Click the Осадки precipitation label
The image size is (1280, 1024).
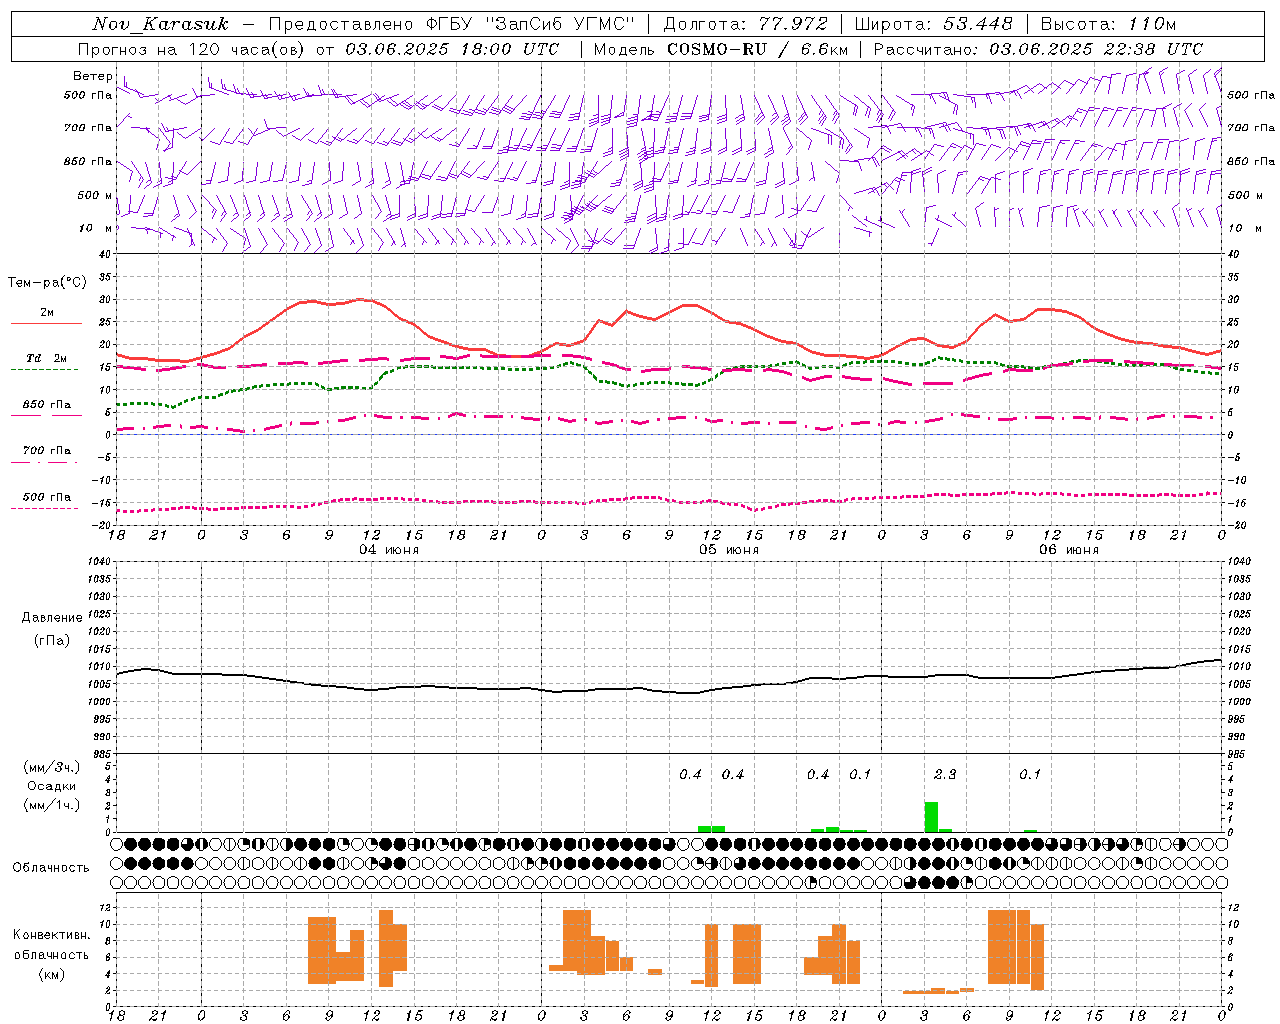(x=51, y=786)
